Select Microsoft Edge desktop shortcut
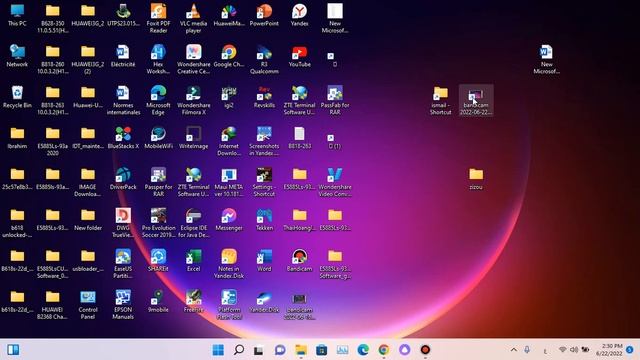The image size is (640, 360). (158, 100)
